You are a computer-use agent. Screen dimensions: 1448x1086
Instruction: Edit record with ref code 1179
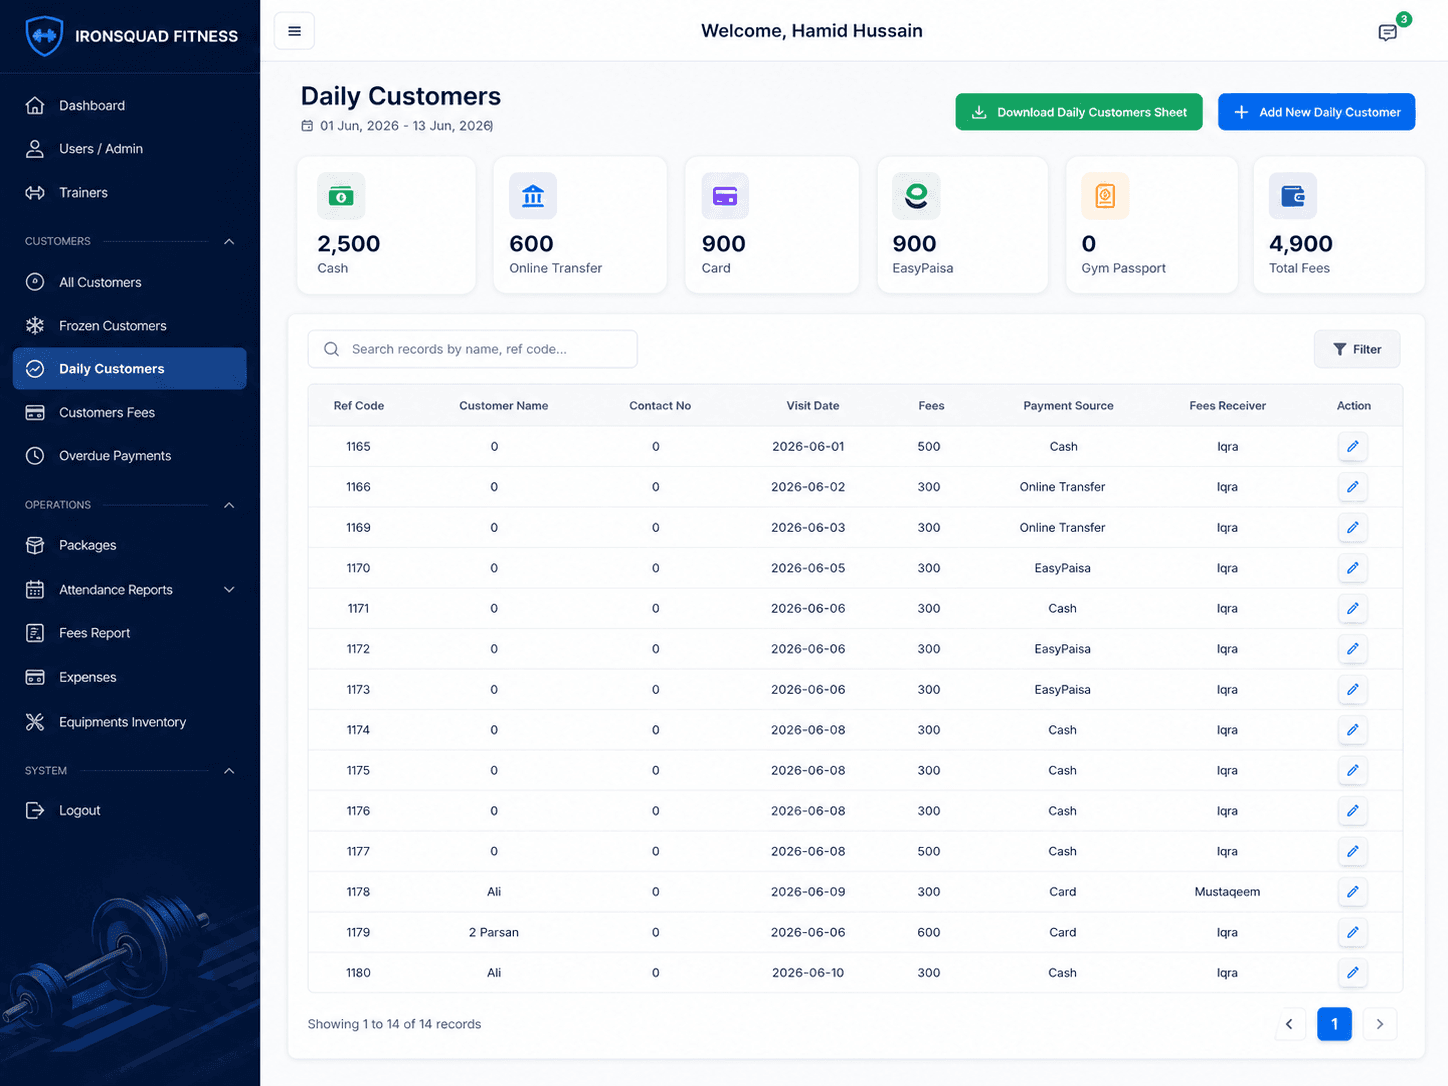tap(1352, 932)
